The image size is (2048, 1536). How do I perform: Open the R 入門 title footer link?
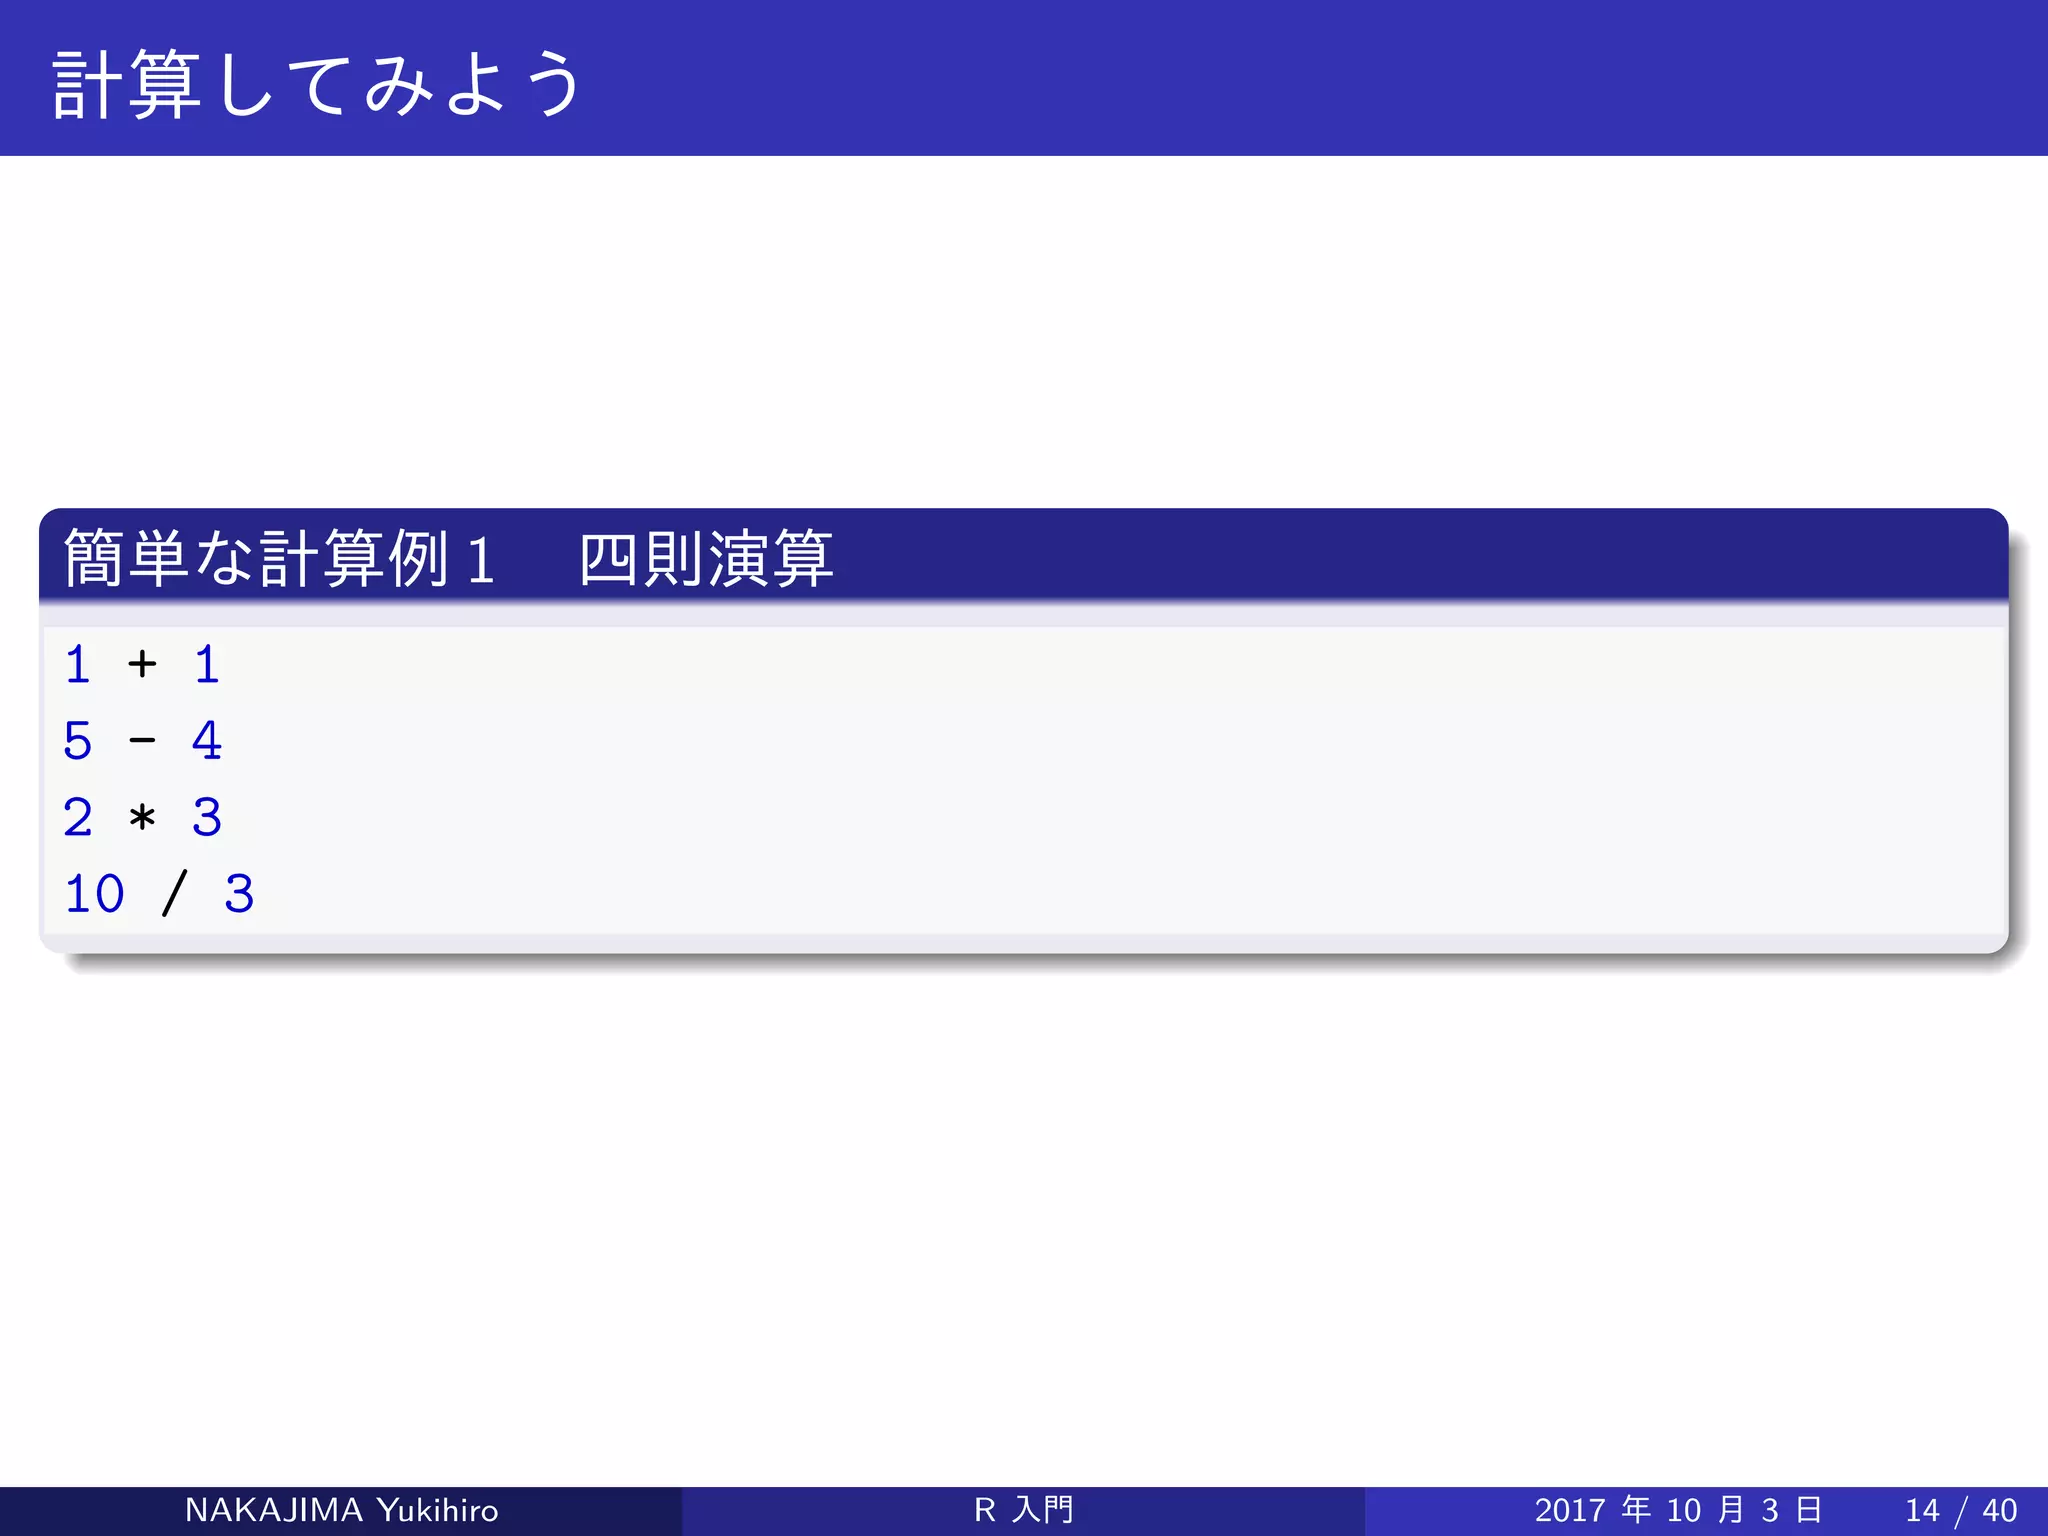coord(1023,1510)
